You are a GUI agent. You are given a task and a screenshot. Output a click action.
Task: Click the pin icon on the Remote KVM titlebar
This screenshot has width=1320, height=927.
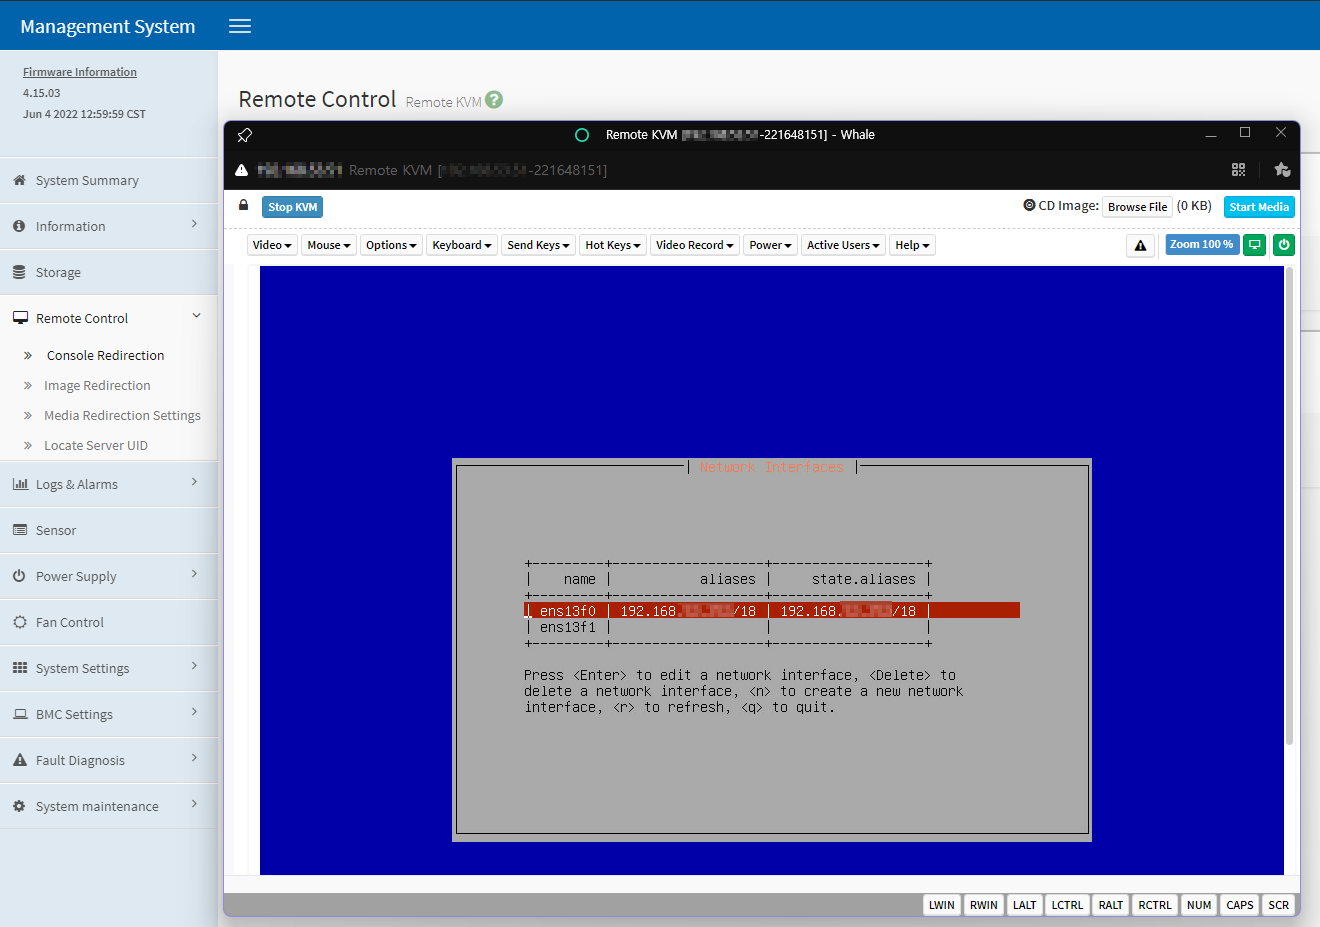coord(244,135)
